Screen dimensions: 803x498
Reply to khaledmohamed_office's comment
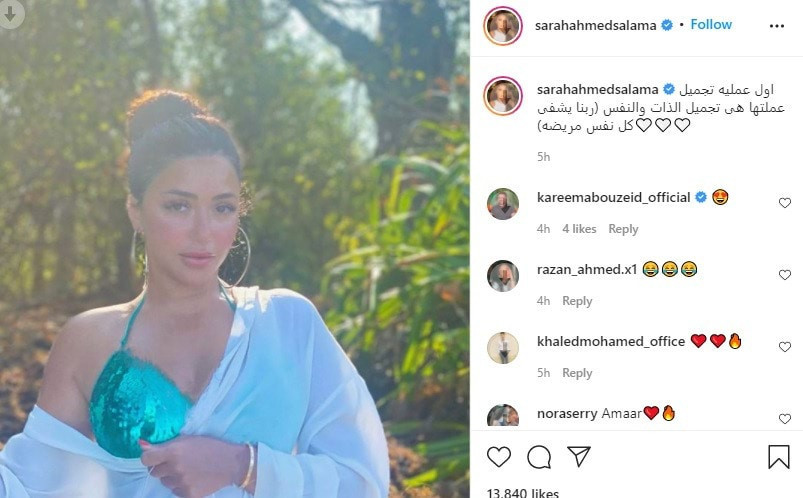577,373
